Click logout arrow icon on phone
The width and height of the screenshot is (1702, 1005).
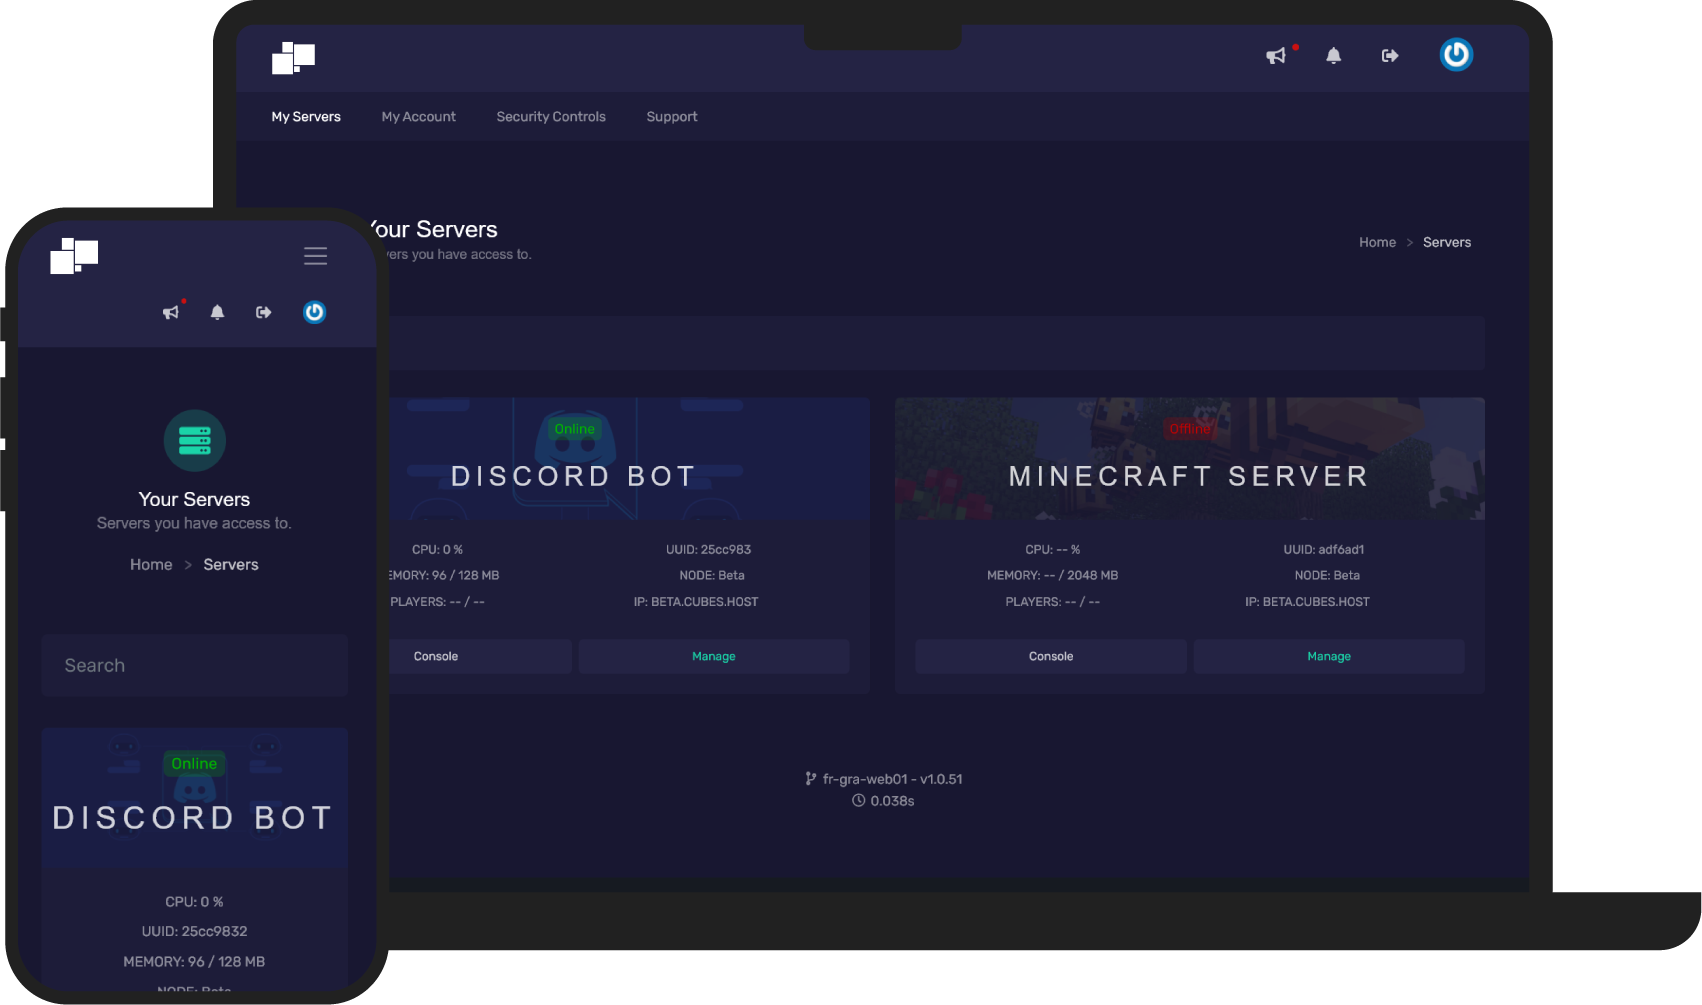tap(264, 312)
